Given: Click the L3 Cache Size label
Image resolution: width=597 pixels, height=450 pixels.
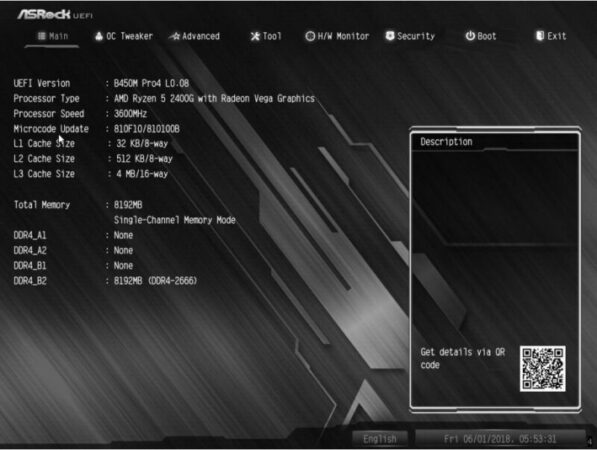Looking at the screenshot, I should coord(44,174).
